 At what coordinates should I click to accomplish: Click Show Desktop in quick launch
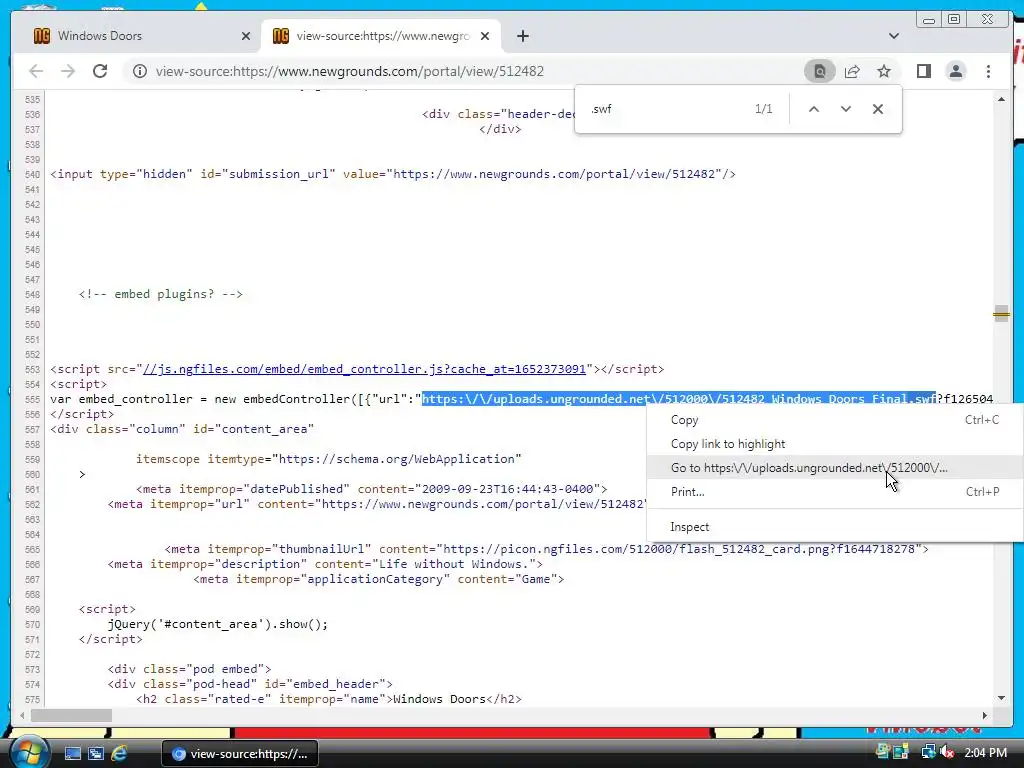[72, 754]
